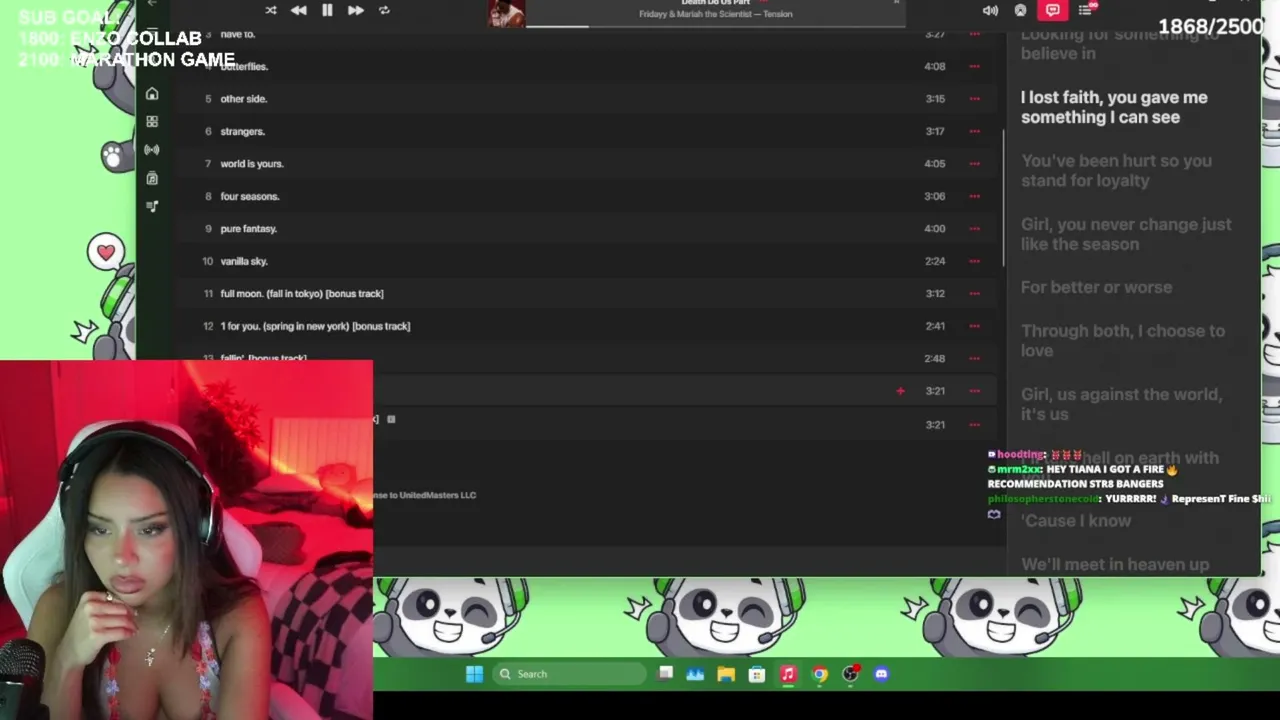Add the highlighted 3:21 track to library
This screenshot has width=1280, height=720.
900,391
